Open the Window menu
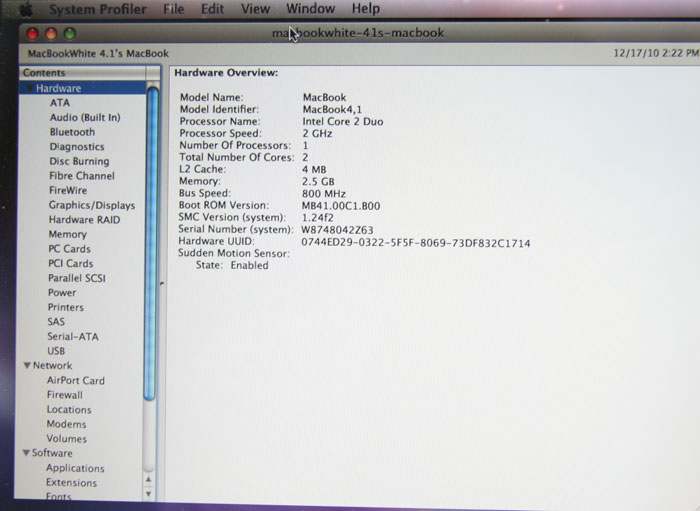The width and height of the screenshot is (700, 511). point(311,8)
